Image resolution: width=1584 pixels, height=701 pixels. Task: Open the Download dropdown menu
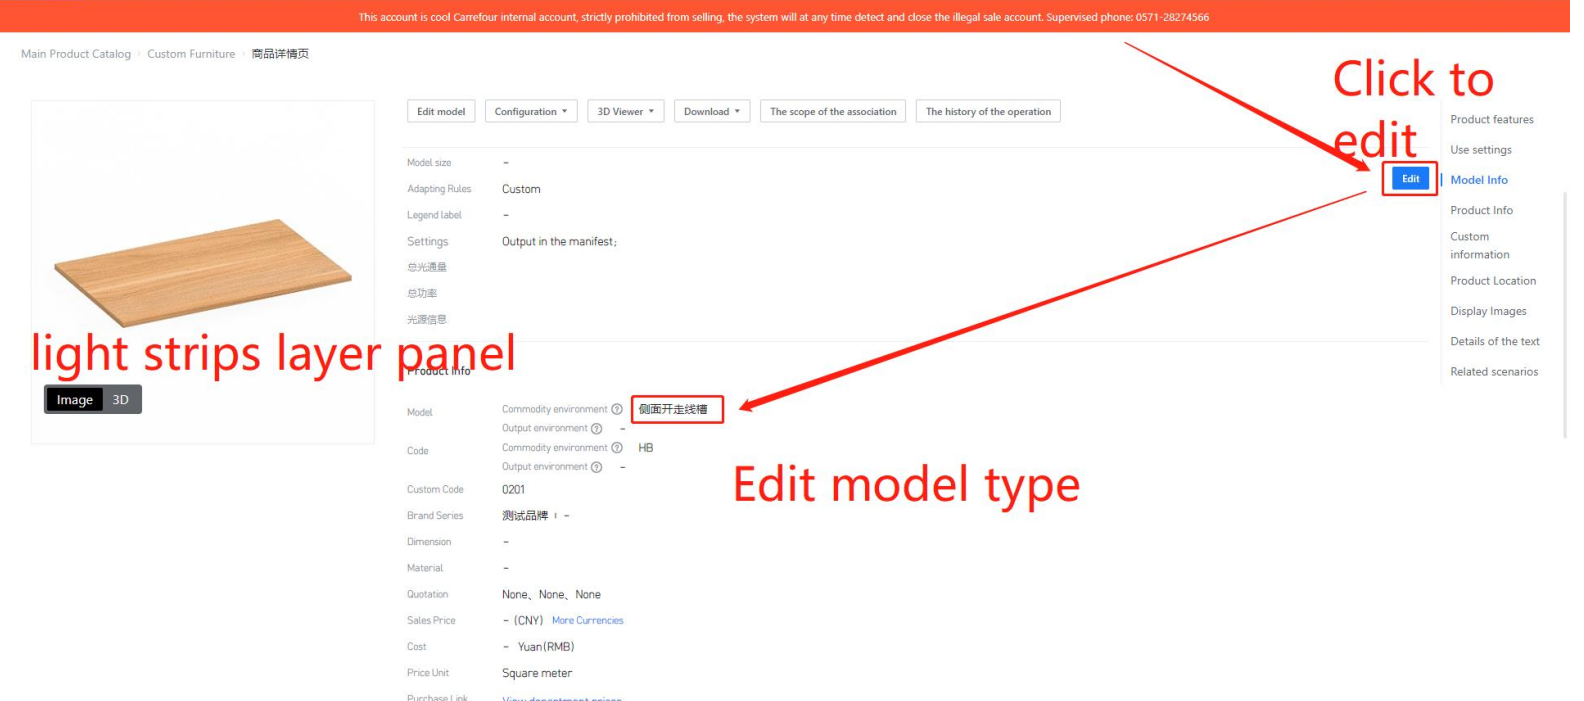711,112
